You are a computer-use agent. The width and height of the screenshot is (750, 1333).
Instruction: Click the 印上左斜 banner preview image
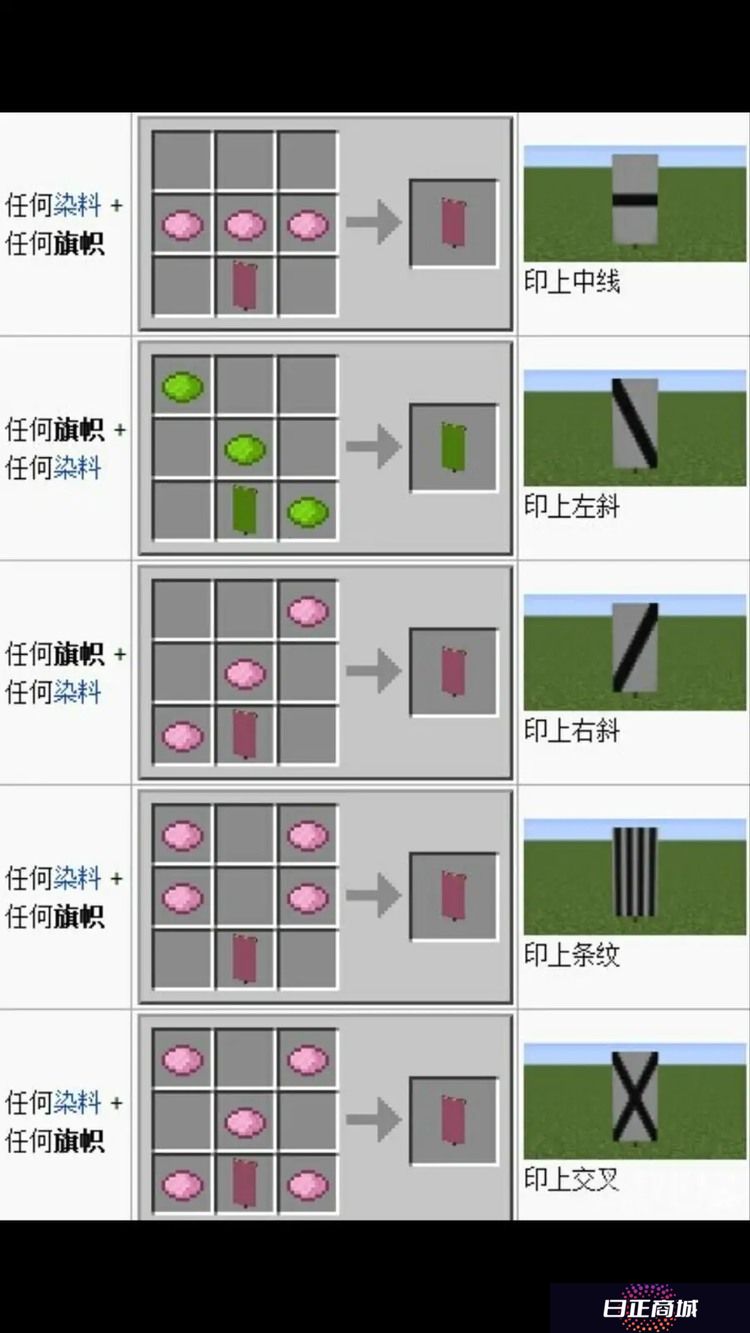click(634, 428)
